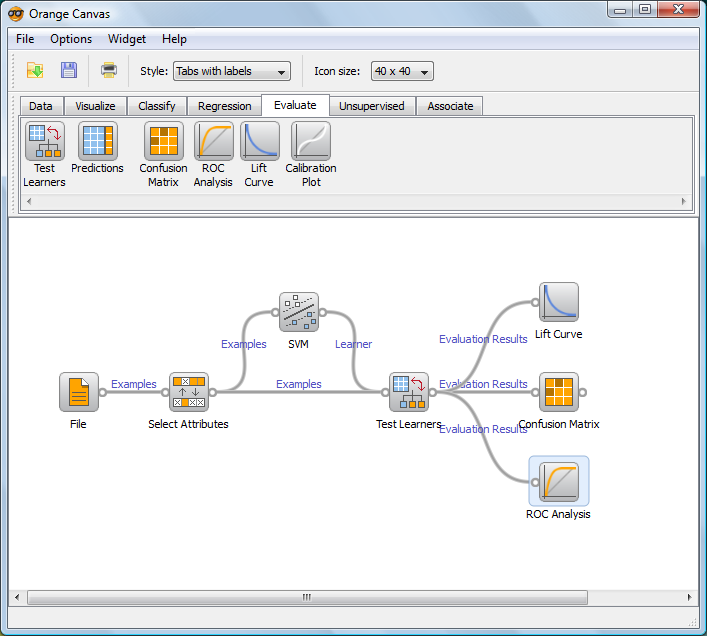Open the Icon size dropdown
This screenshot has width=707, height=636.
tap(402, 71)
